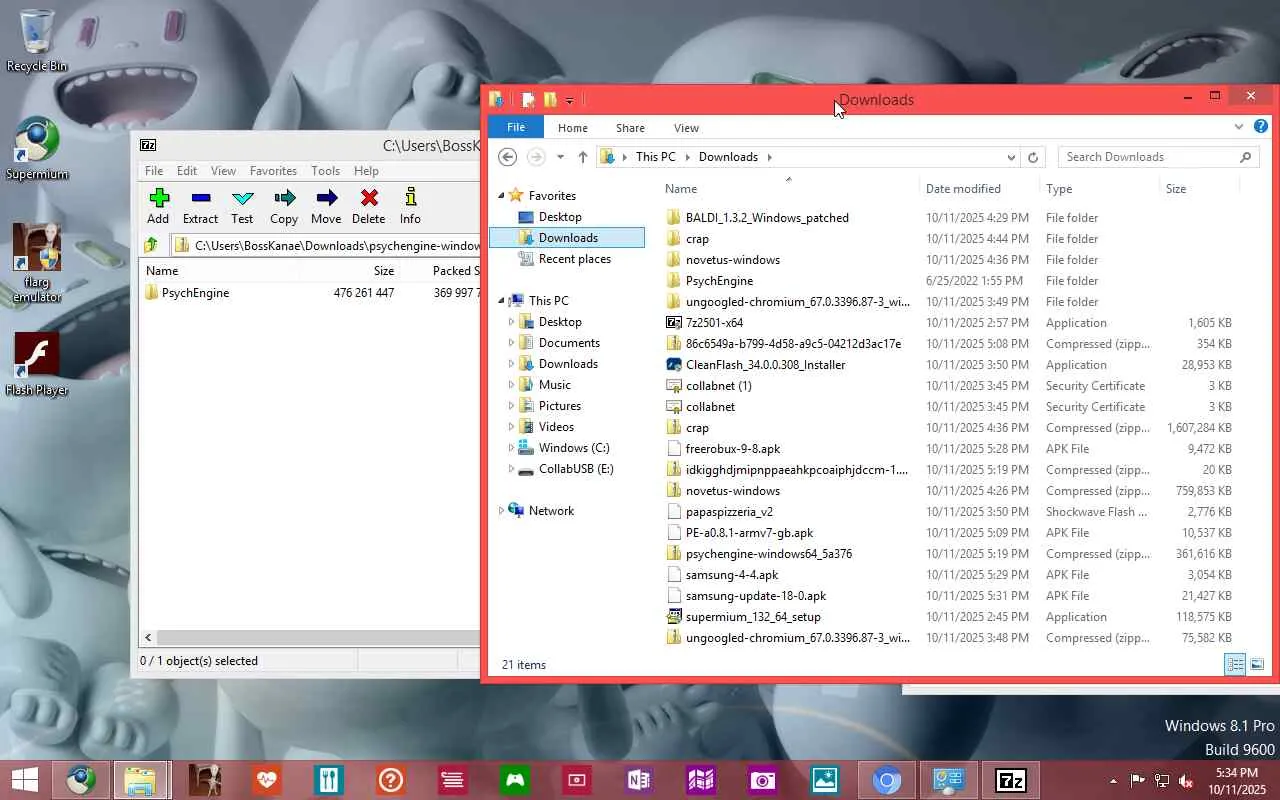Select the Recycle Bin desktop icon
The height and width of the screenshot is (800, 1280).
(37, 41)
